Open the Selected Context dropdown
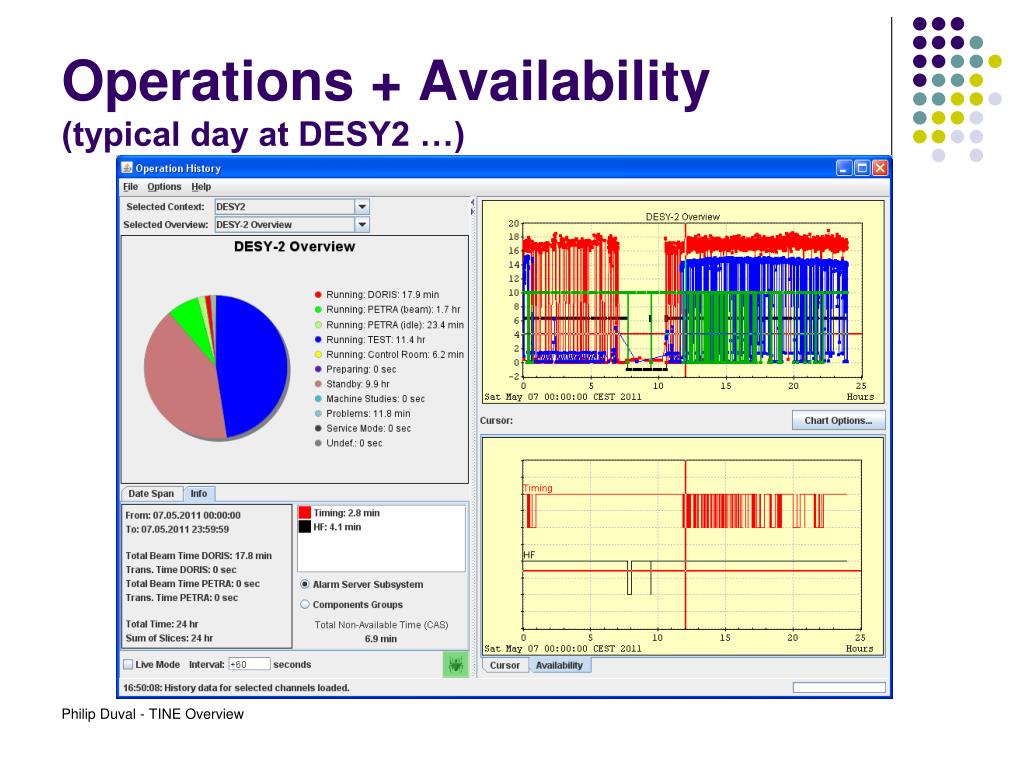Viewport: 1024px width, 768px height. point(362,206)
